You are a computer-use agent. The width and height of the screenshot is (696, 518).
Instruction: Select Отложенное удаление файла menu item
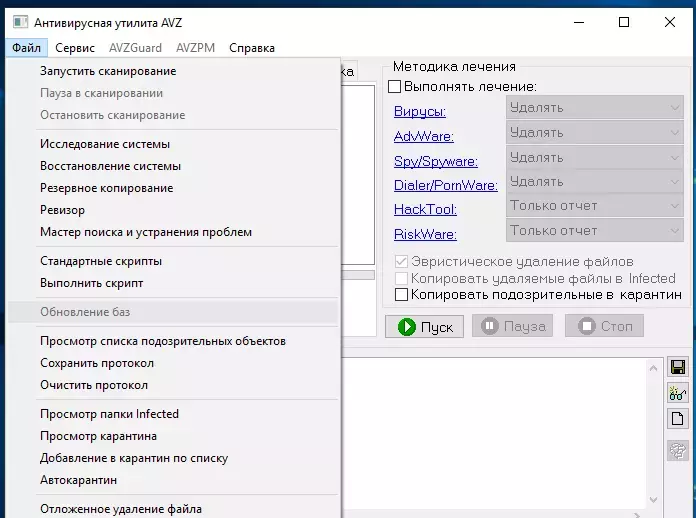click(x=173, y=509)
